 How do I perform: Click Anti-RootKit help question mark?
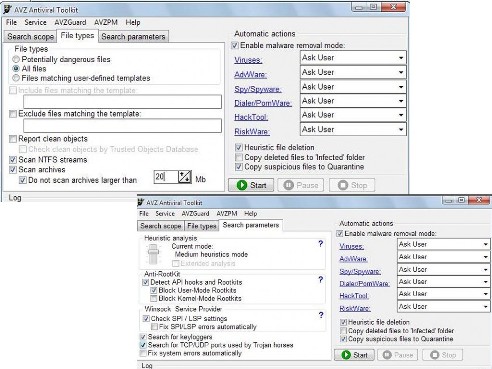click(320, 279)
